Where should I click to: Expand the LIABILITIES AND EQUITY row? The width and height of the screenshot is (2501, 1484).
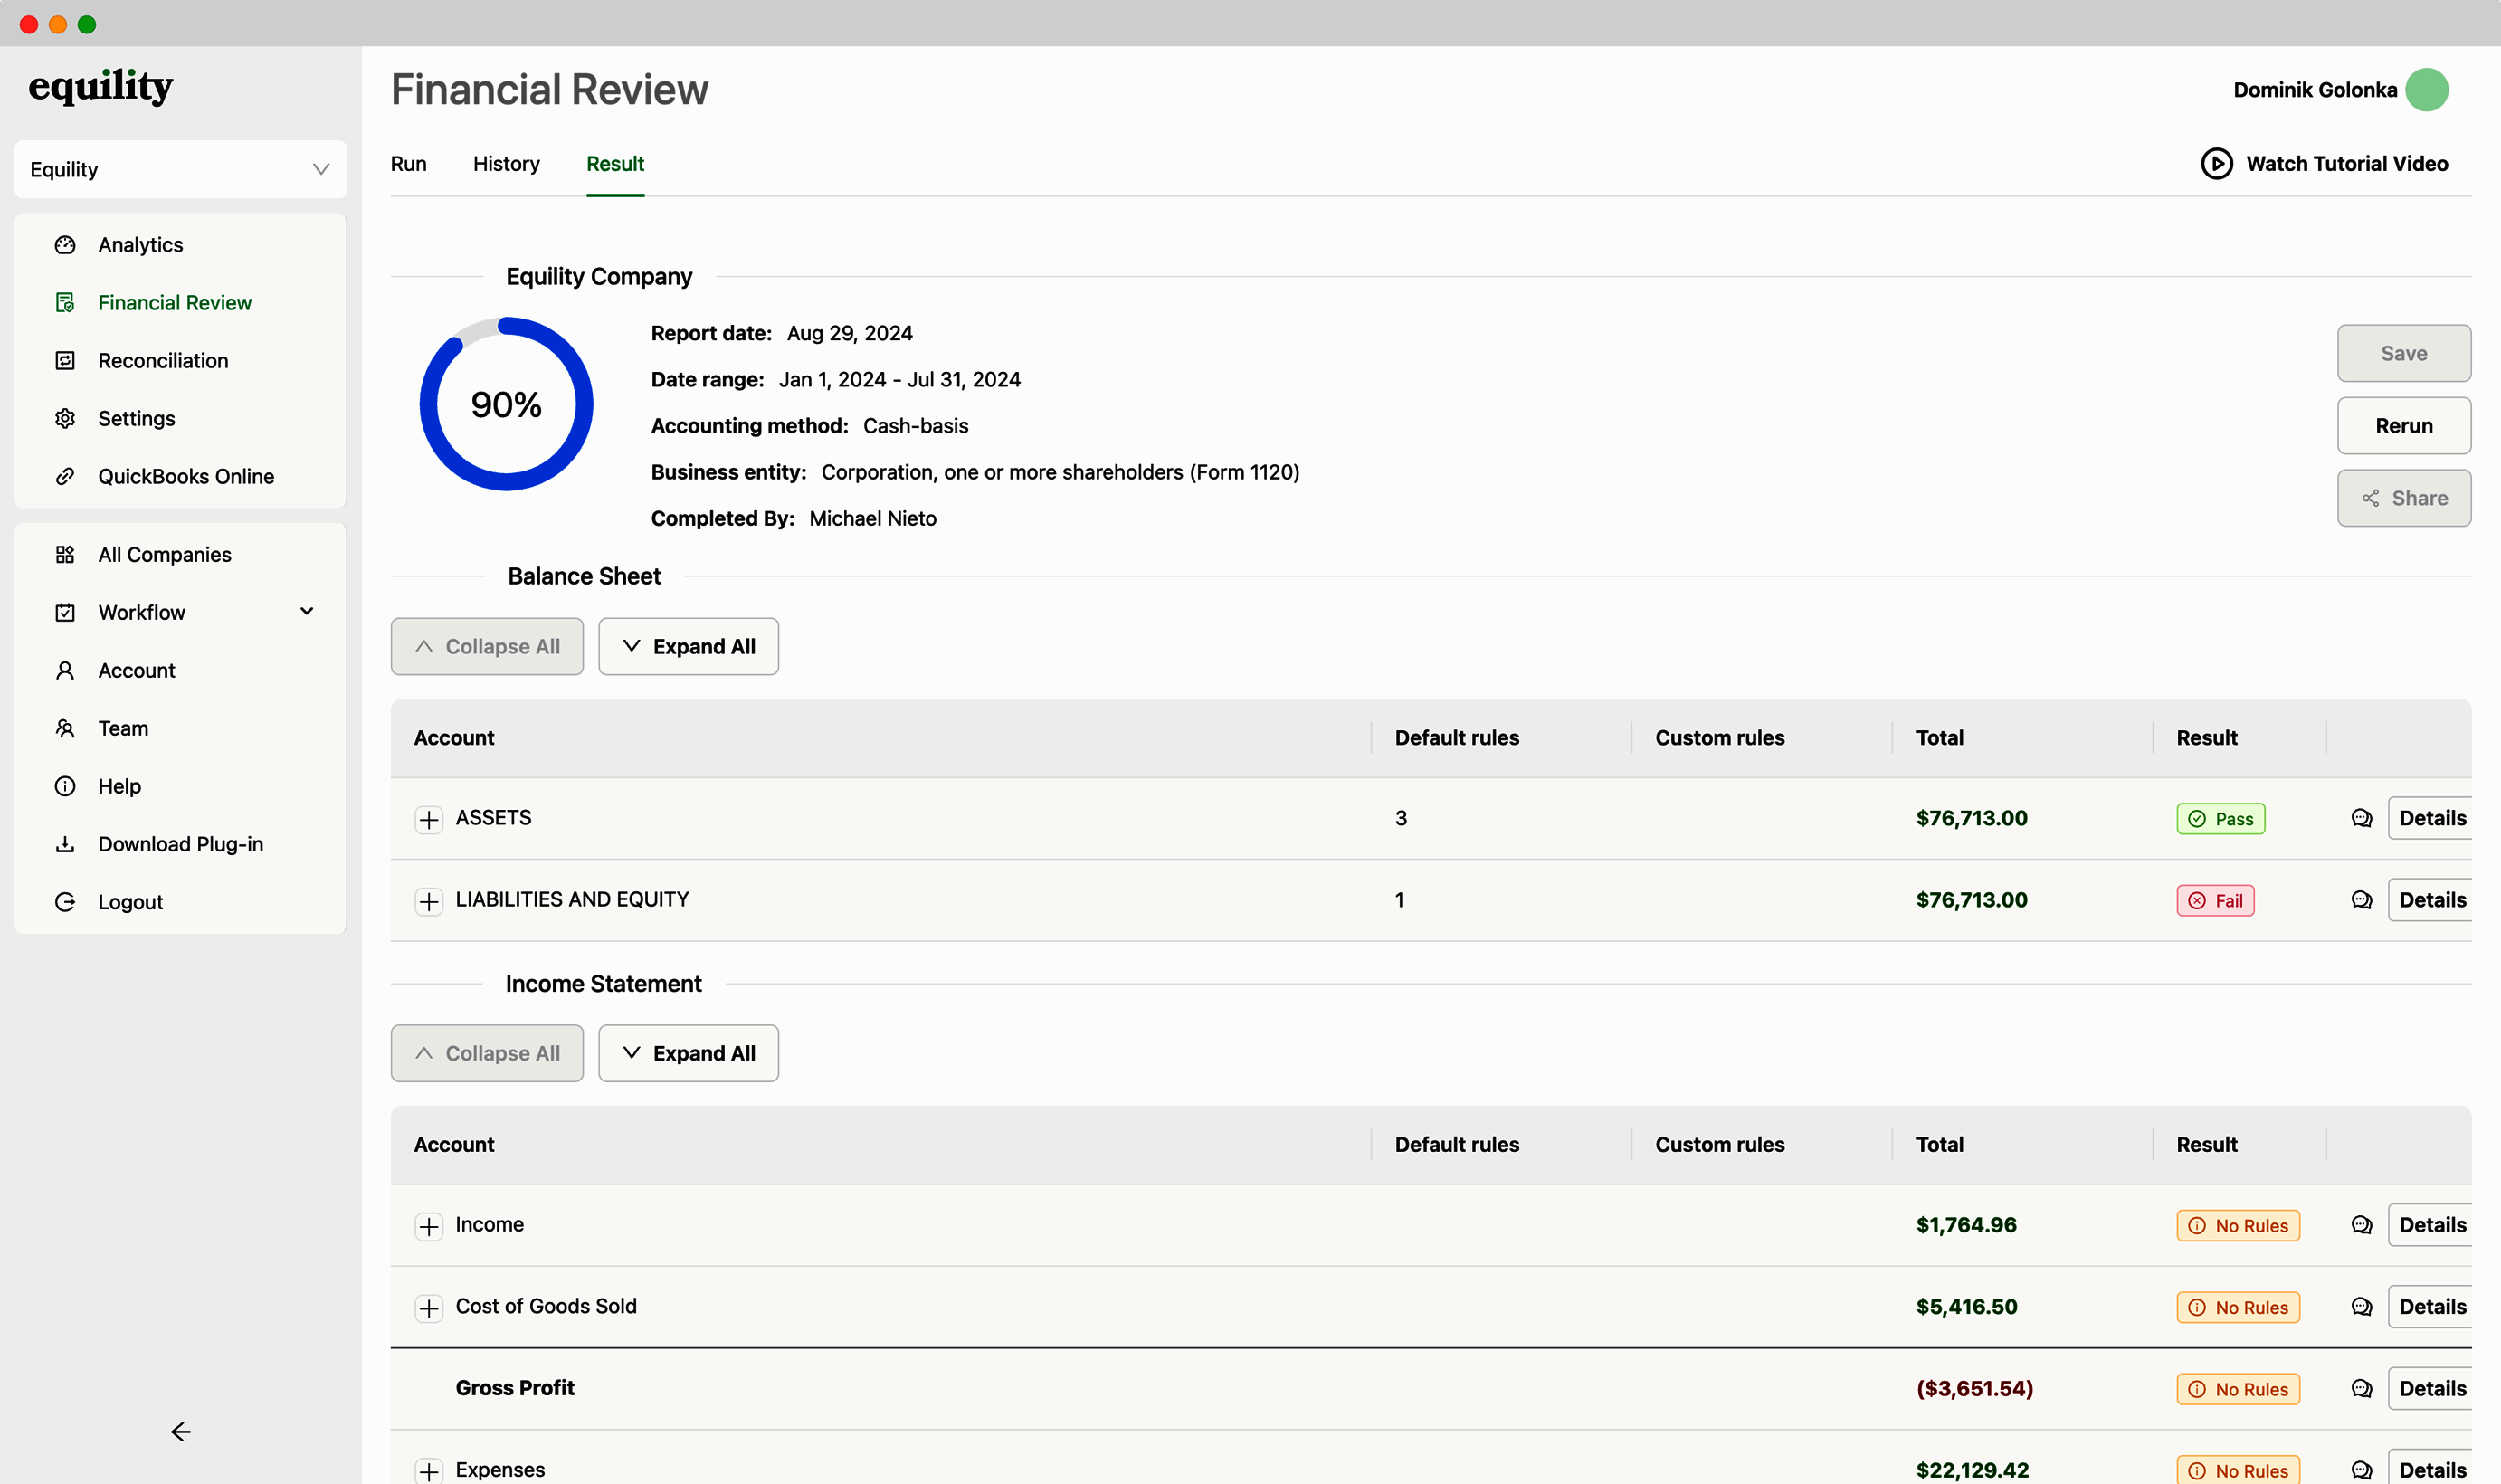429,901
